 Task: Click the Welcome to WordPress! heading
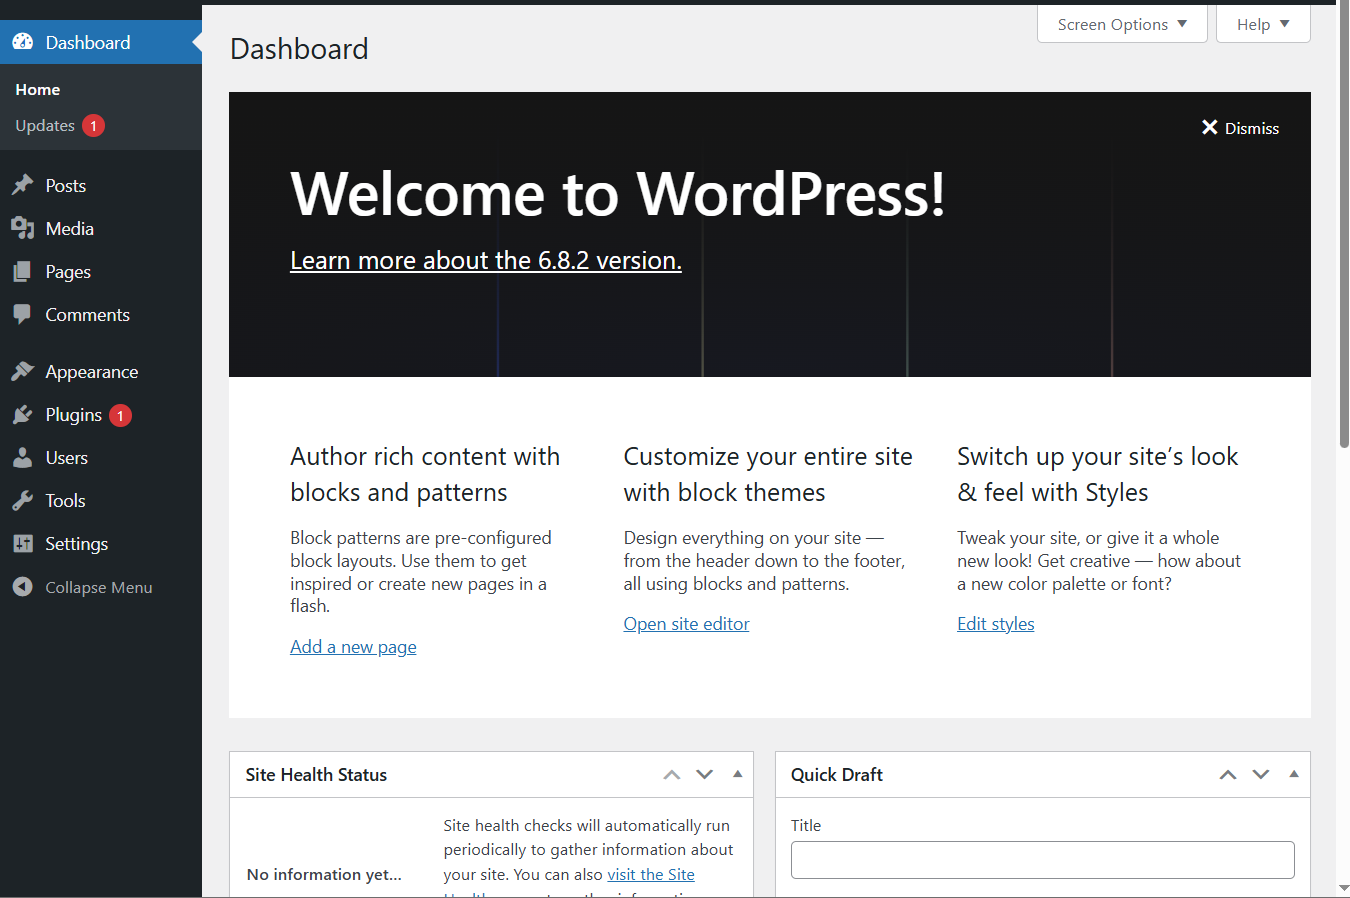(617, 193)
